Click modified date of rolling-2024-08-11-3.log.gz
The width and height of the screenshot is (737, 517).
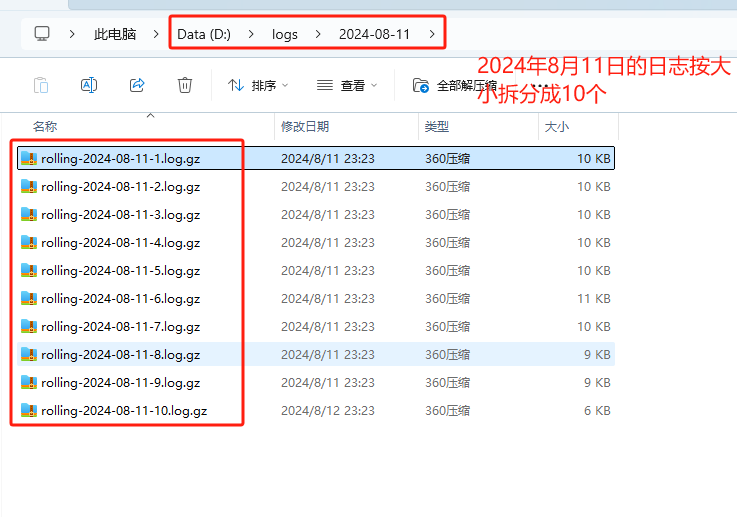click(328, 214)
